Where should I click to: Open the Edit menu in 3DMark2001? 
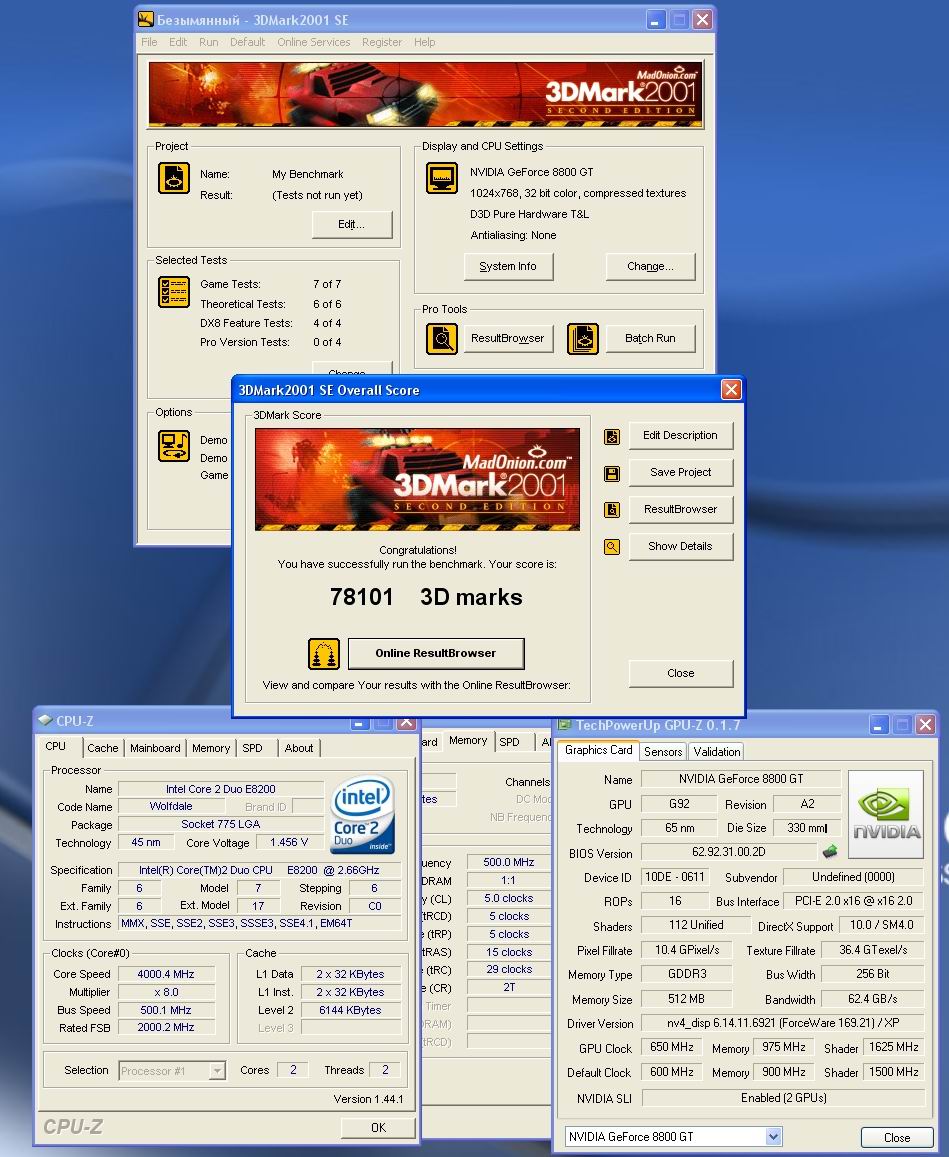click(x=178, y=42)
